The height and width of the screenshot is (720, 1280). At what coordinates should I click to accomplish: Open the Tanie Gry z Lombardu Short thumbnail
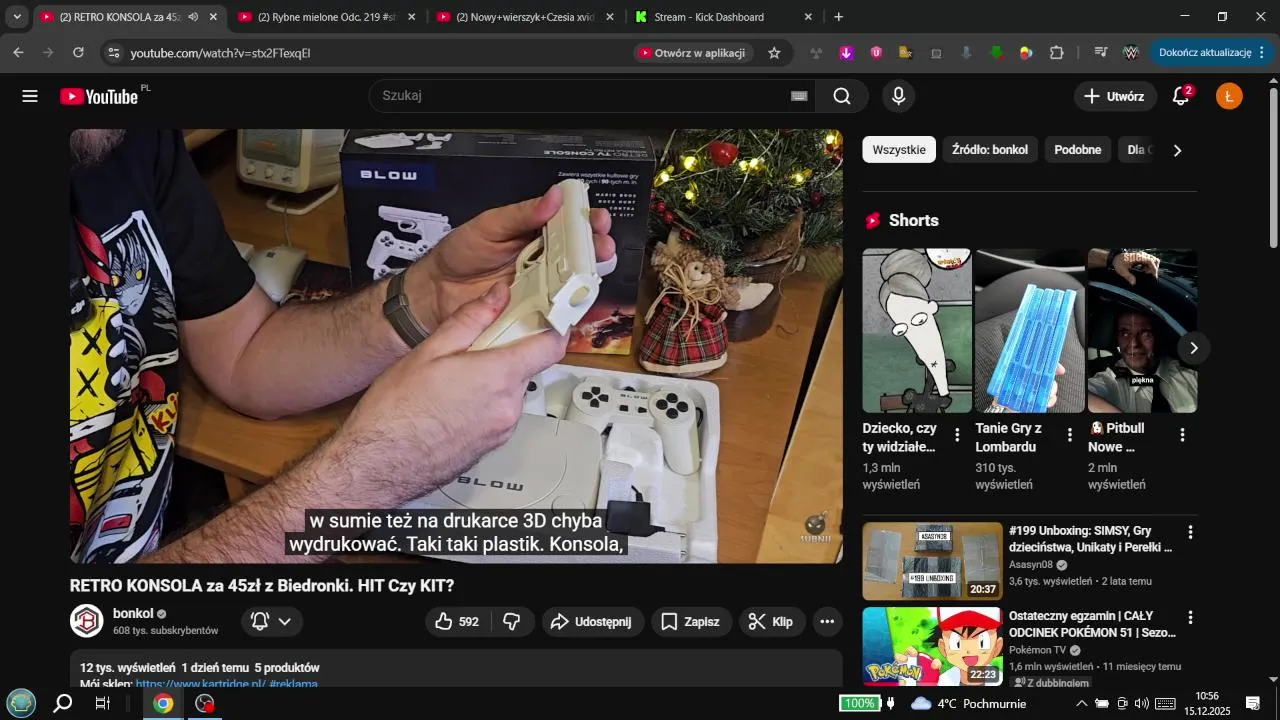(1030, 331)
